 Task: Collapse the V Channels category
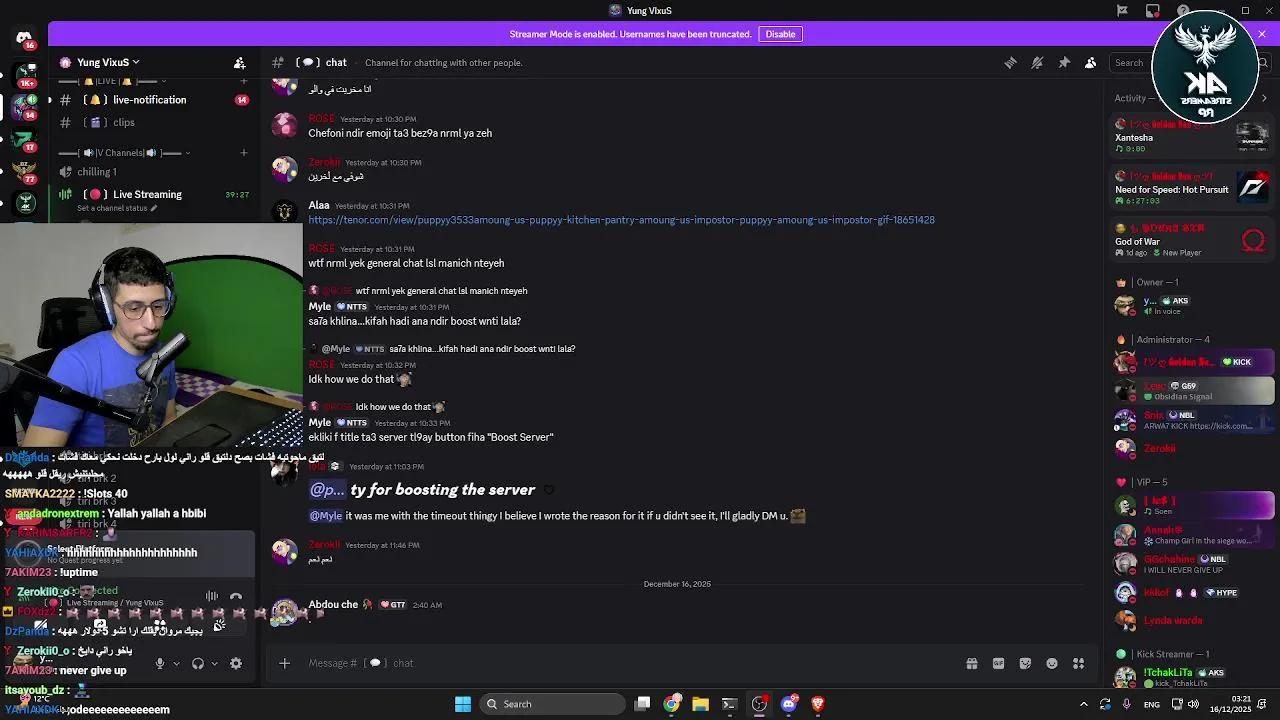coord(124,153)
